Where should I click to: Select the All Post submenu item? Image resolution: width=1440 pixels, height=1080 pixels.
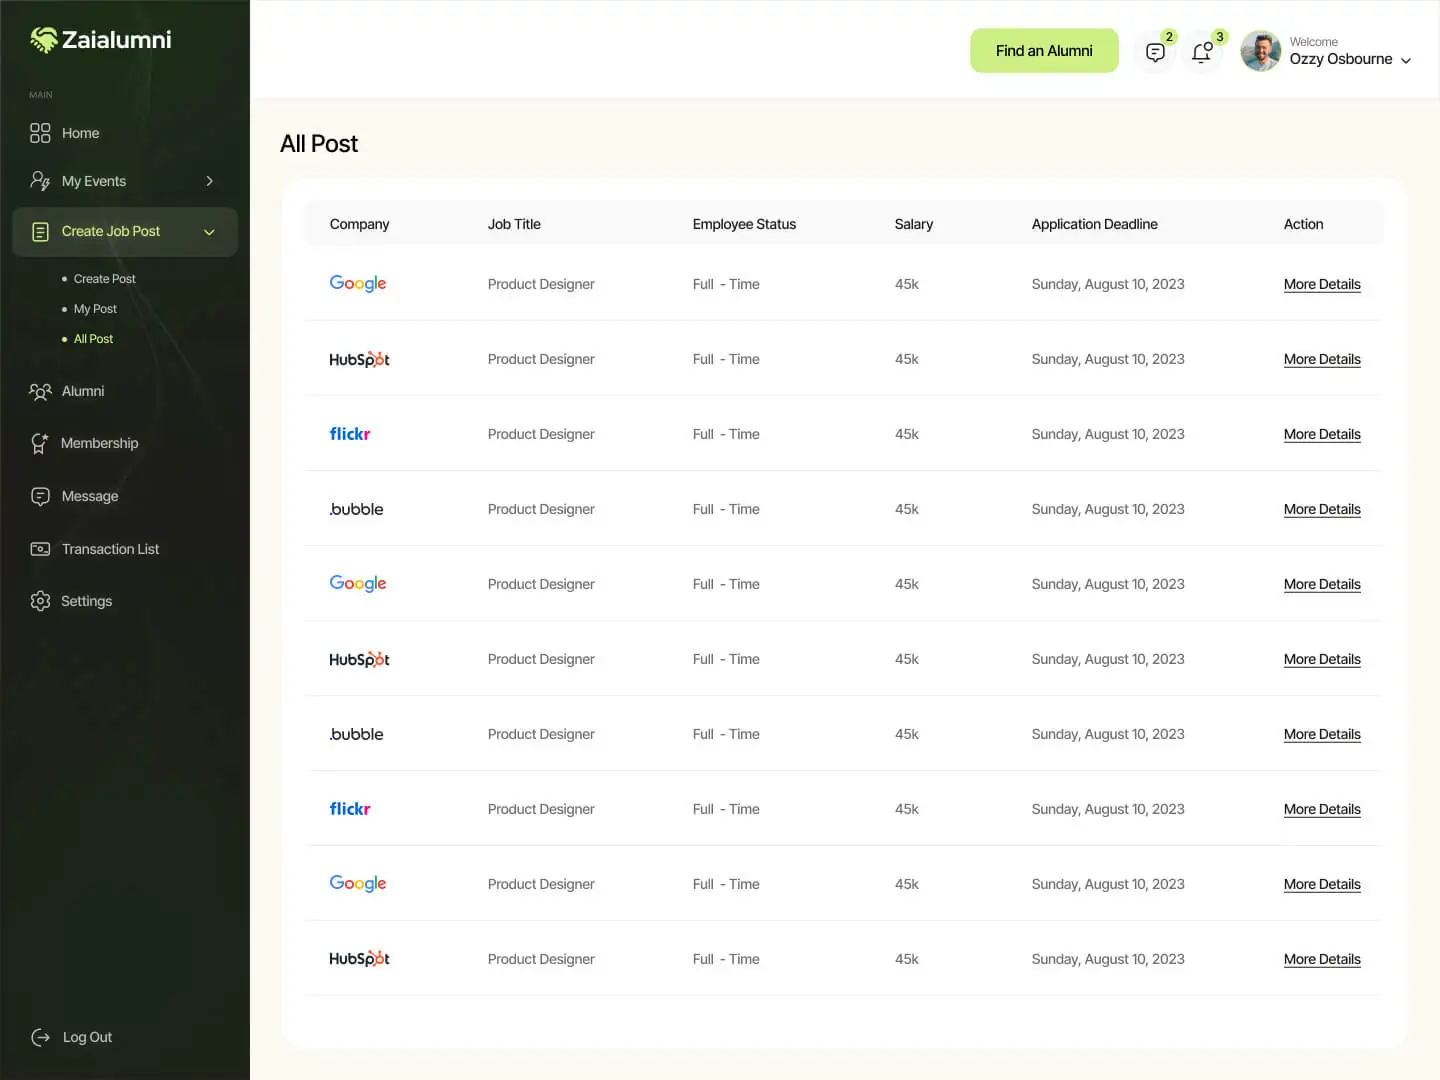(x=93, y=339)
